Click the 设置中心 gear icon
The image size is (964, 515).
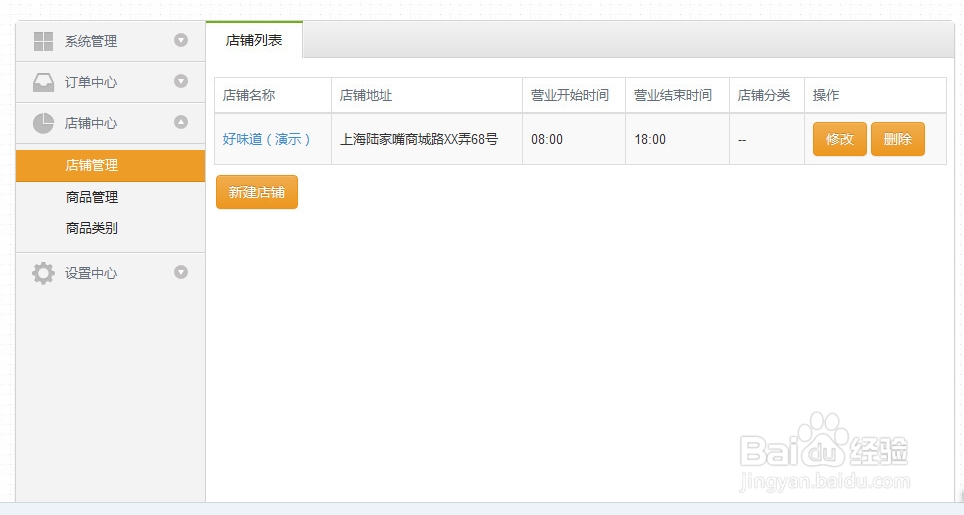[43, 273]
